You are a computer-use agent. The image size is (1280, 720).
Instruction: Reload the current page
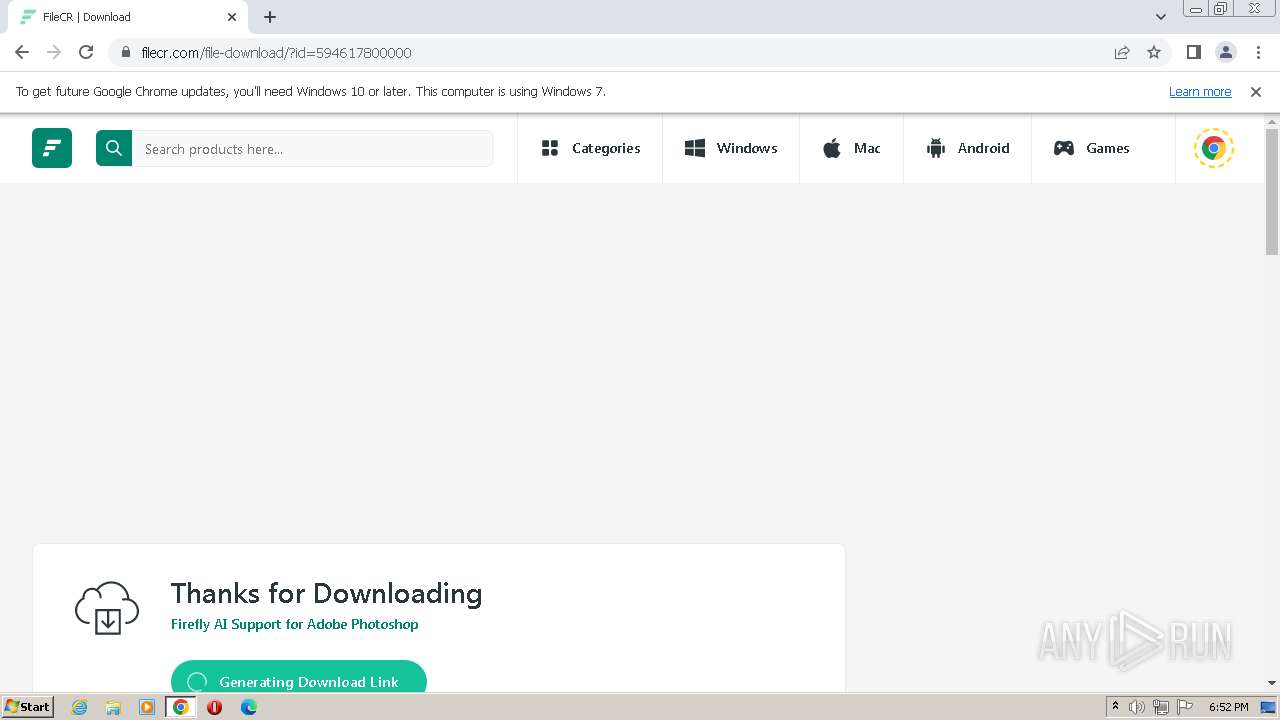pyautogui.click(x=86, y=52)
